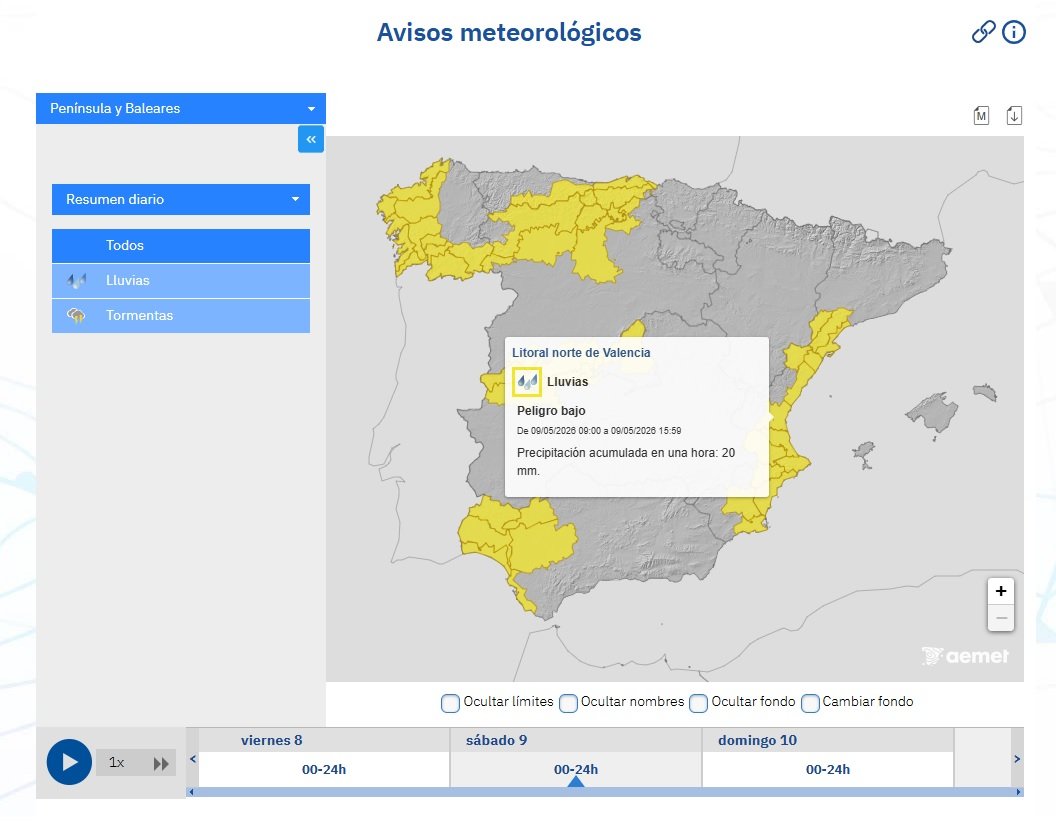
Task: Click the 'domingo 10' day header
Action: tap(757, 740)
